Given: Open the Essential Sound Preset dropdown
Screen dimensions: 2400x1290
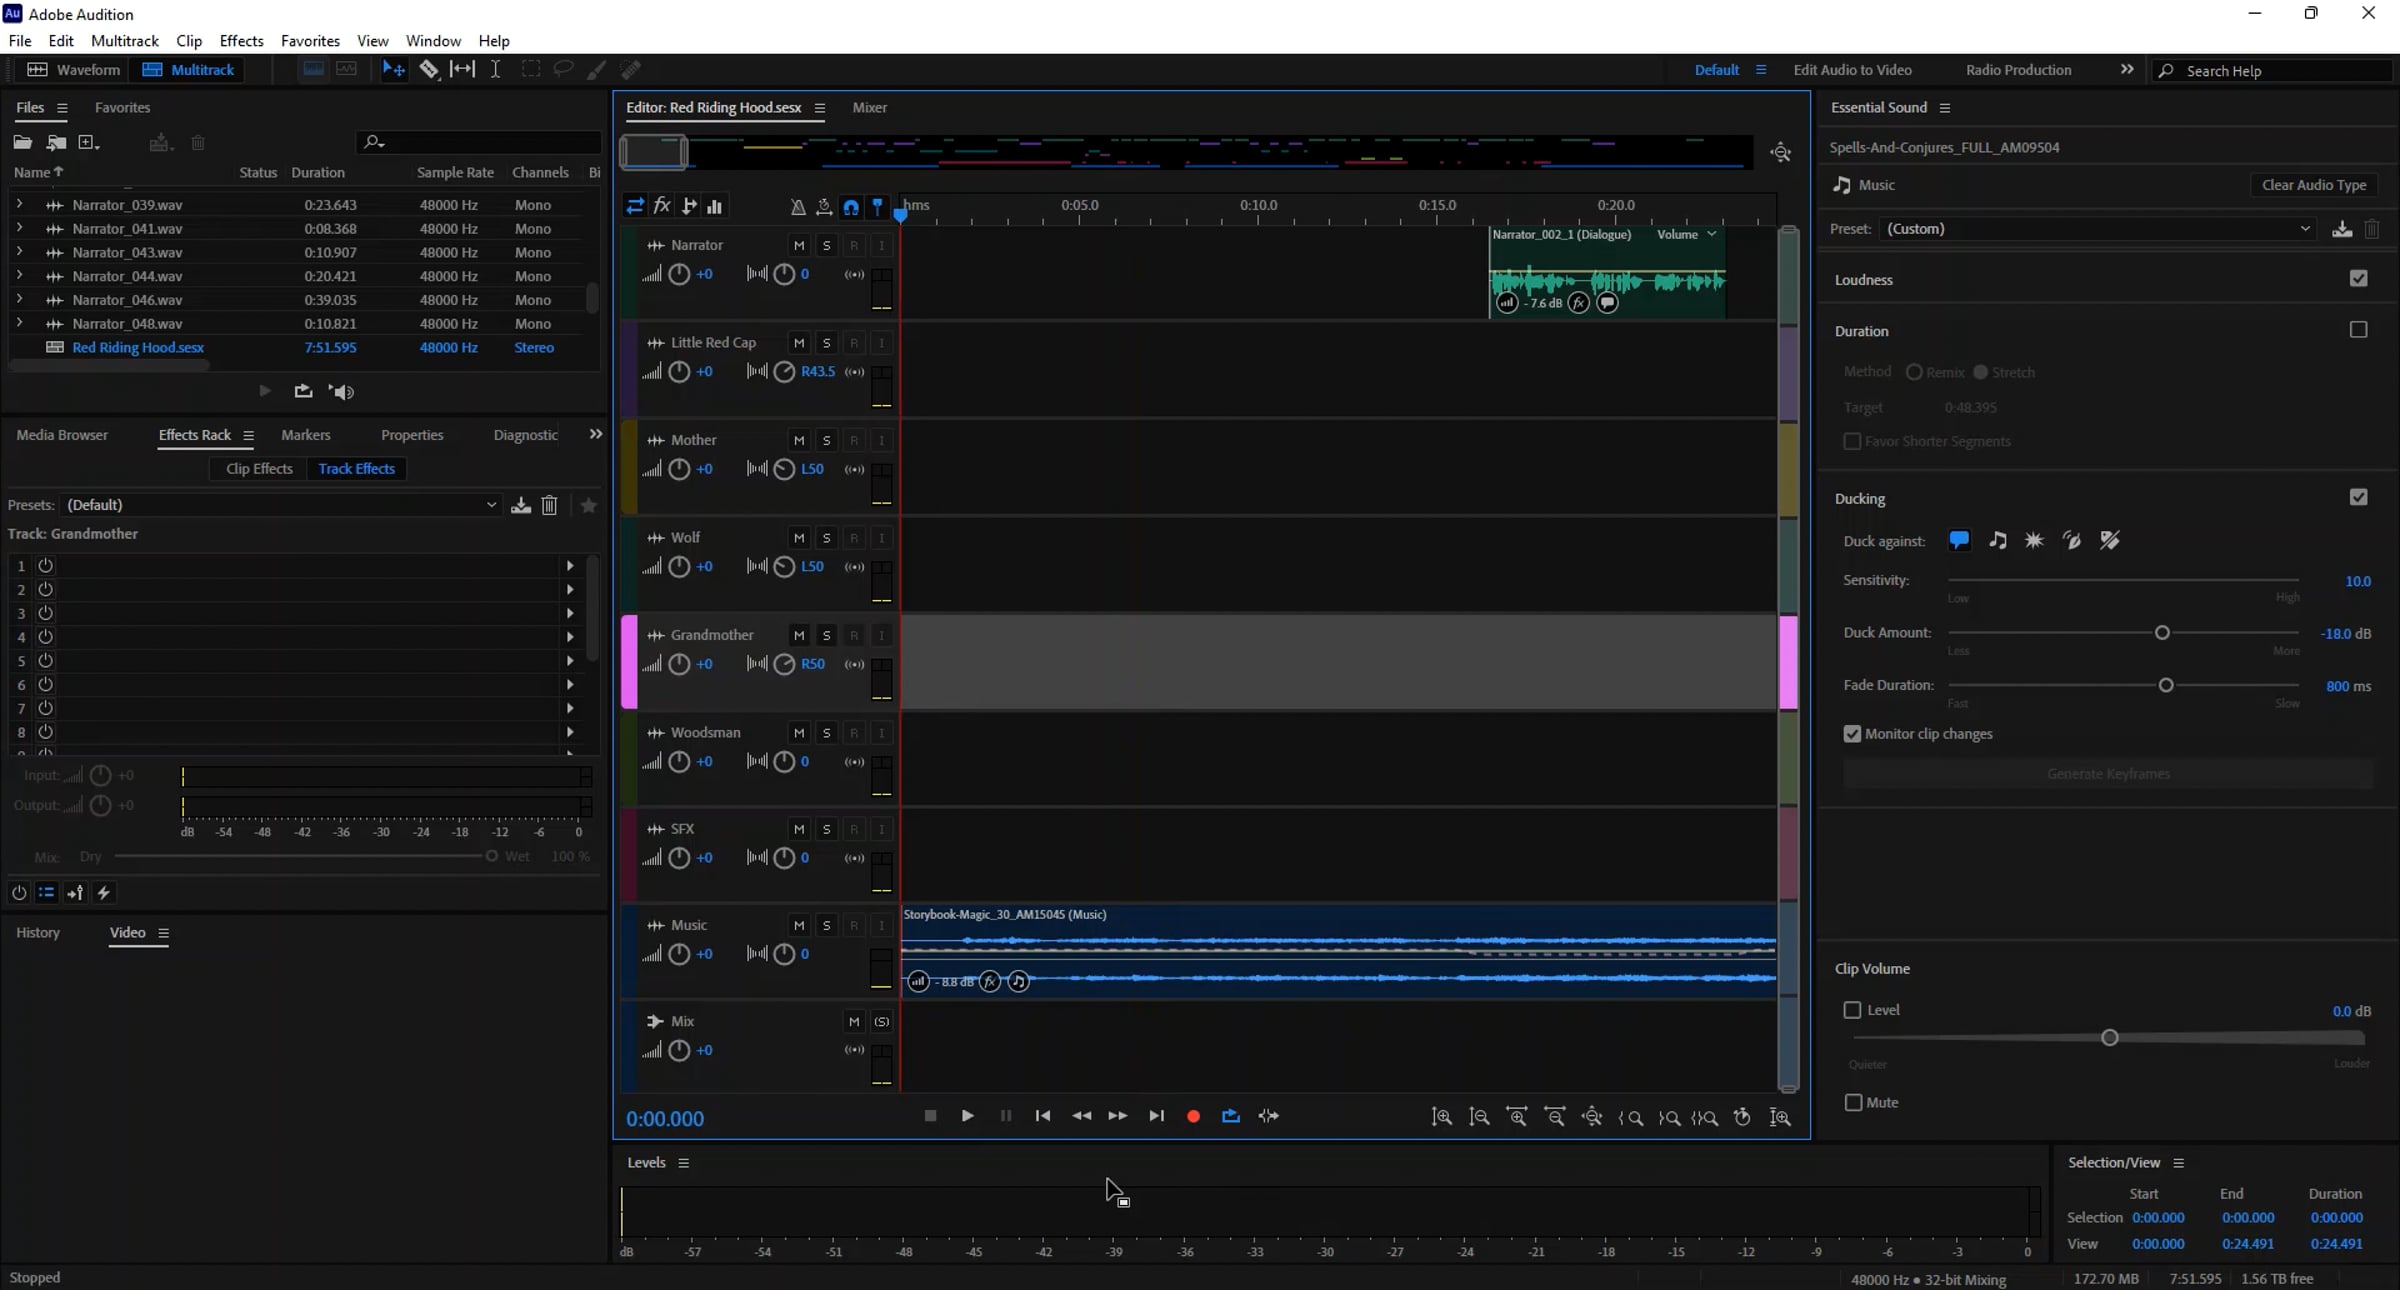Looking at the screenshot, I should (2097, 229).
